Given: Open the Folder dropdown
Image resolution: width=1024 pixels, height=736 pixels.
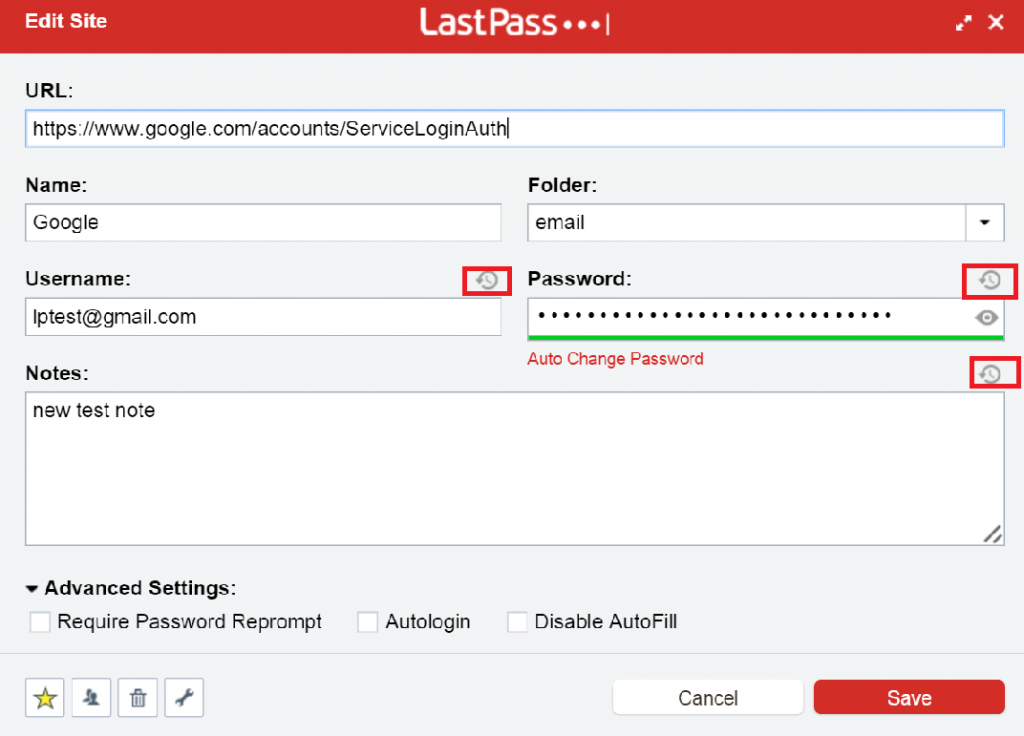Looking at the screenshot, I should tap(985, 222).
